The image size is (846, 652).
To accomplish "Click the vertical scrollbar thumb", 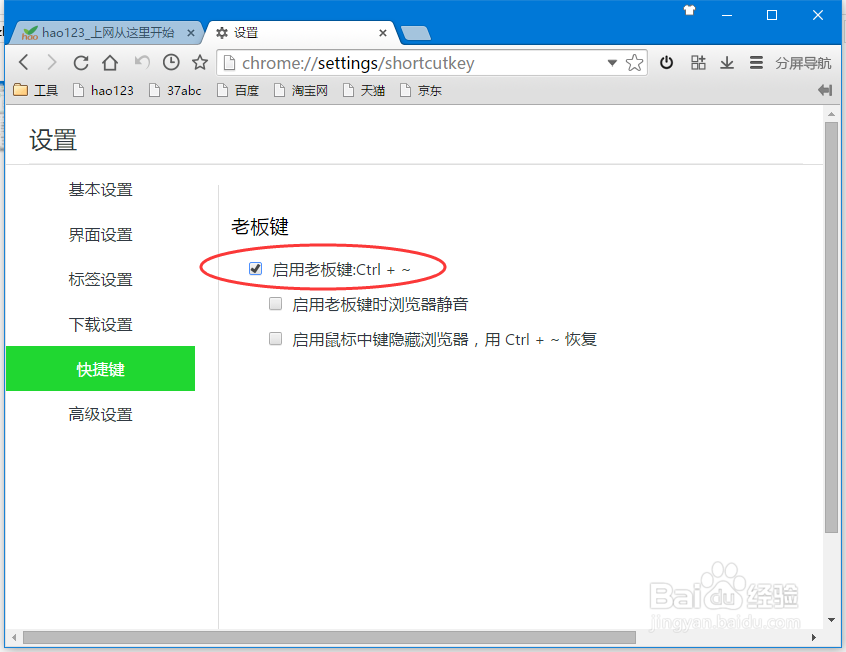I will point(831,328).
